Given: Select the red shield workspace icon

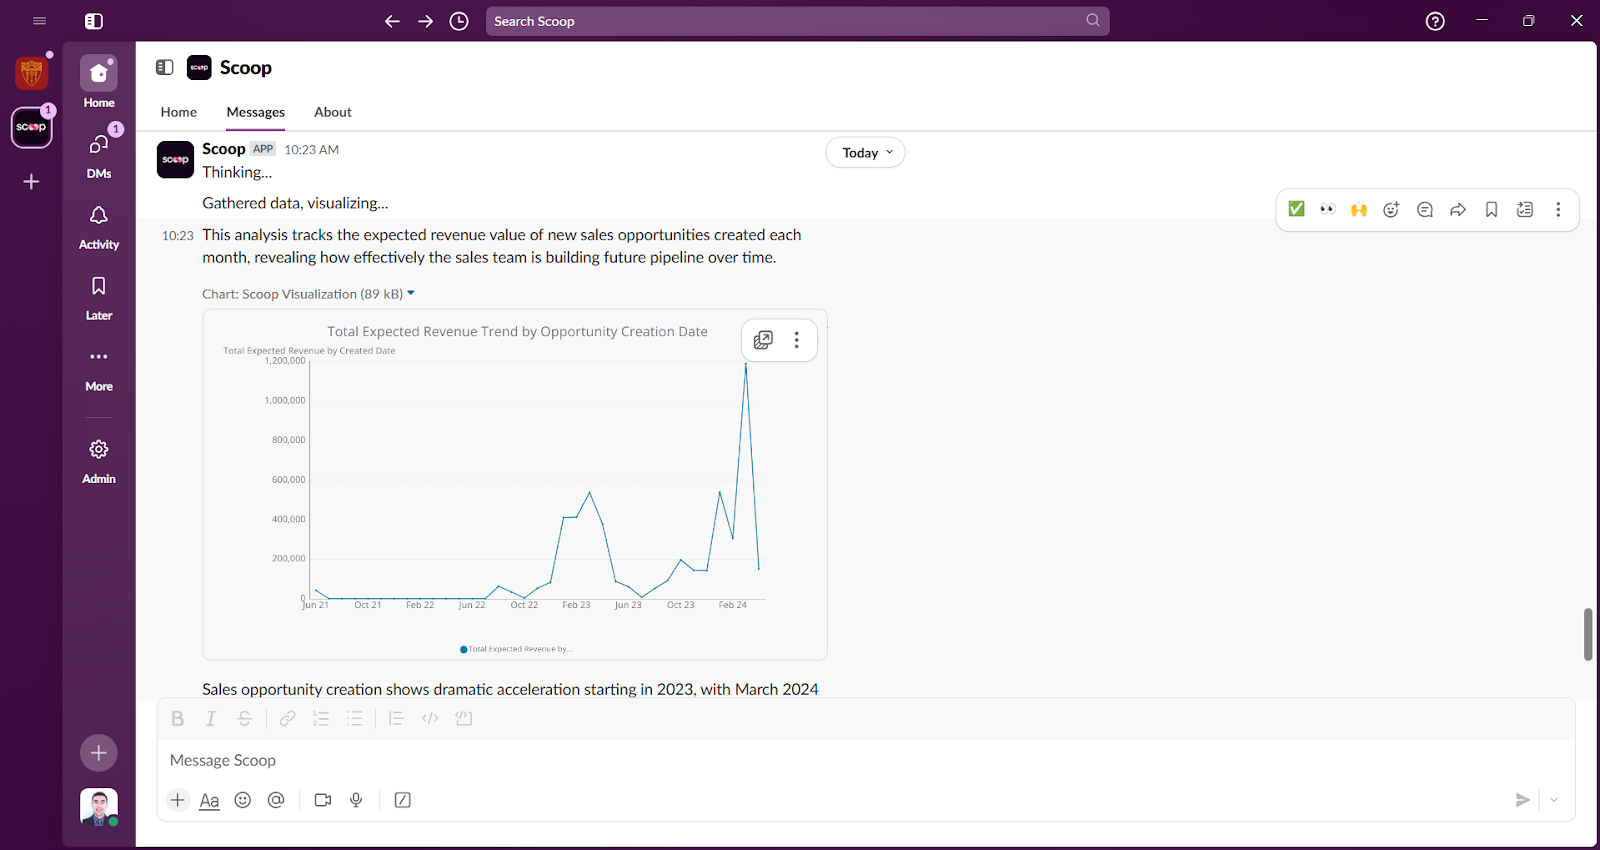Looking at the screenshot, I should [32, 72].
